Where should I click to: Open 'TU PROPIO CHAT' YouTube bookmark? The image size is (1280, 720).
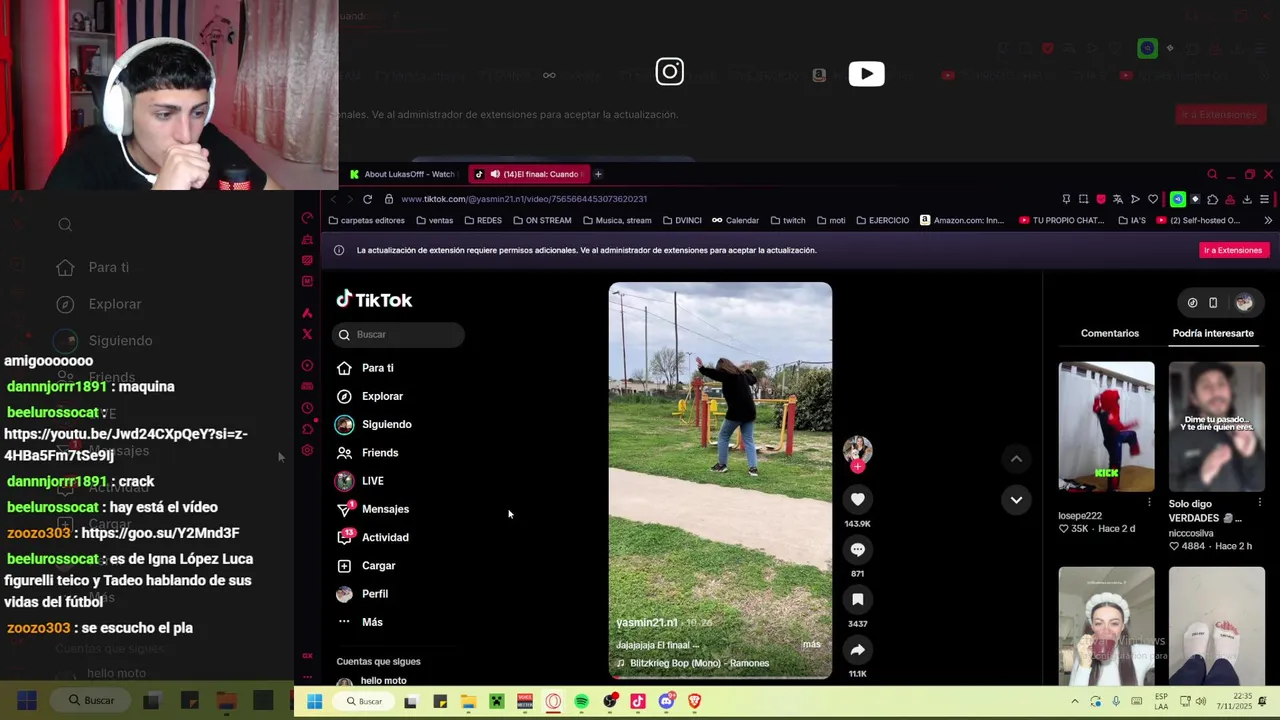coord(1061,221)
